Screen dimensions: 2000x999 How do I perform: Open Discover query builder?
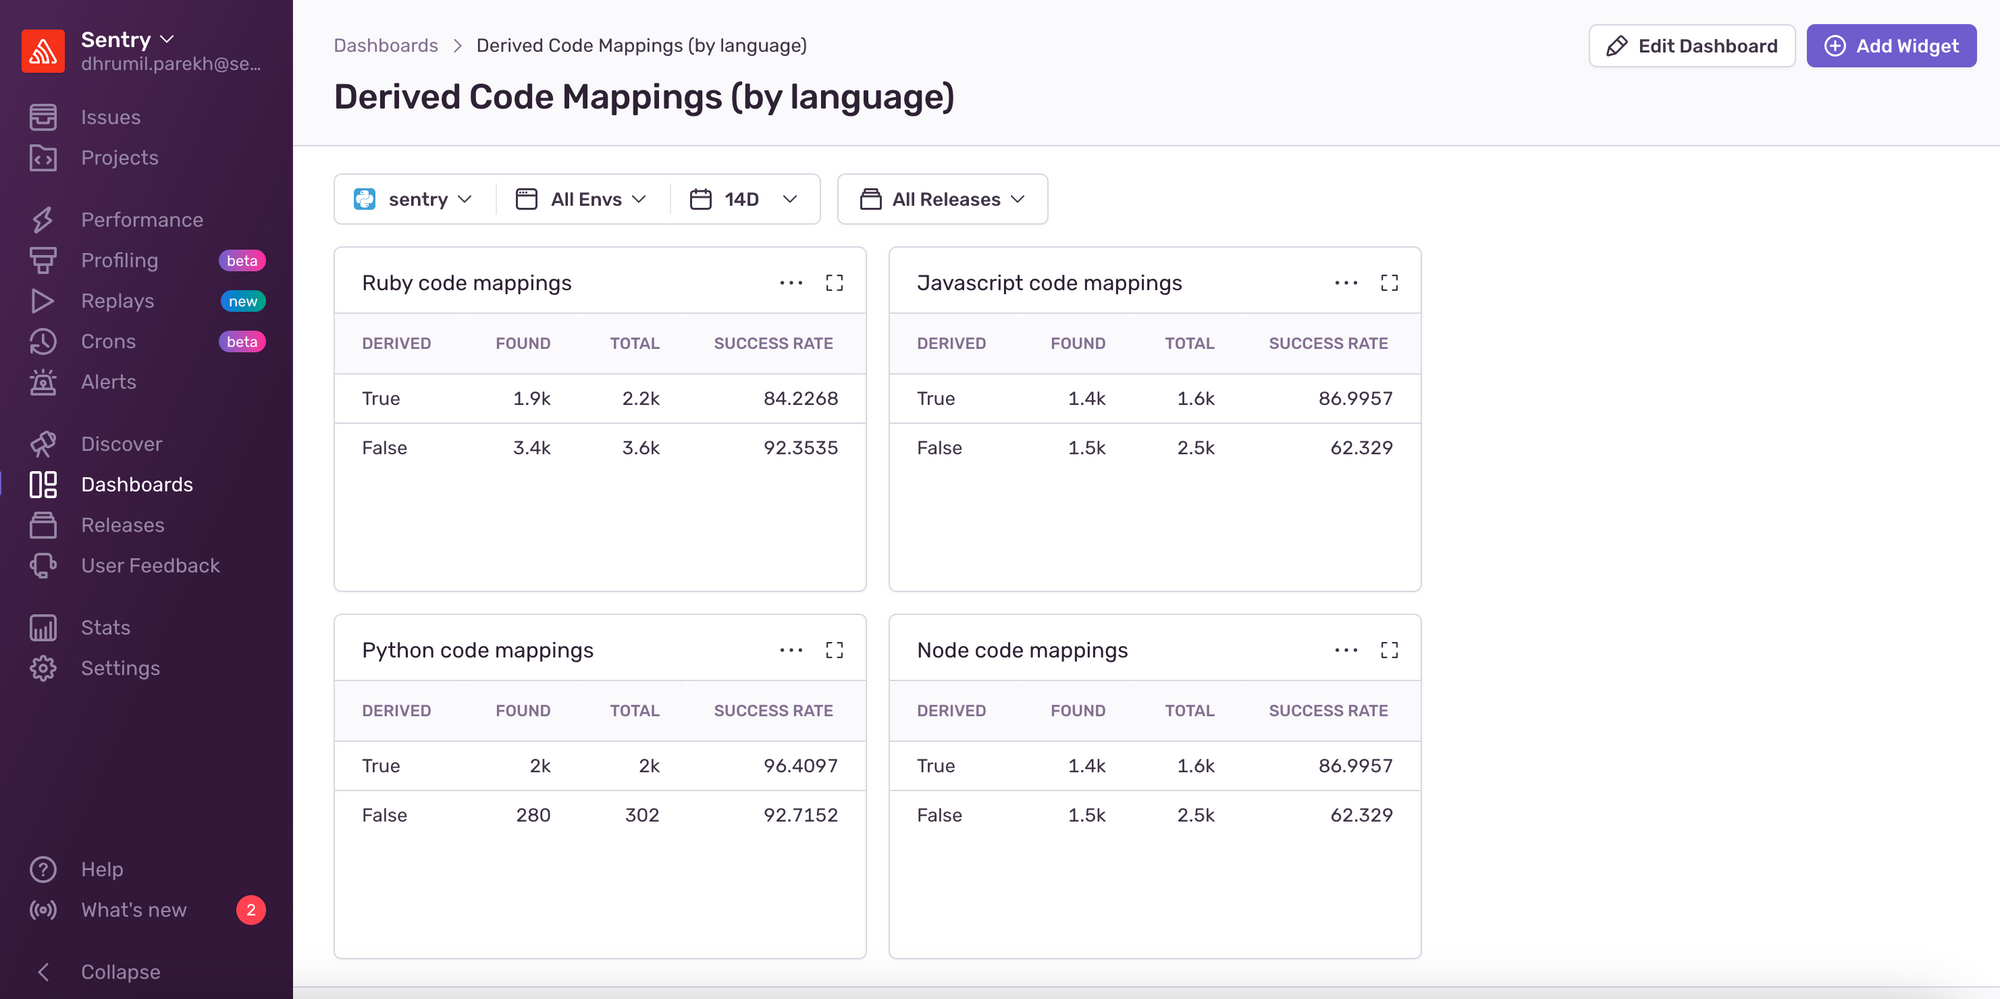click(x=121, y=443)
